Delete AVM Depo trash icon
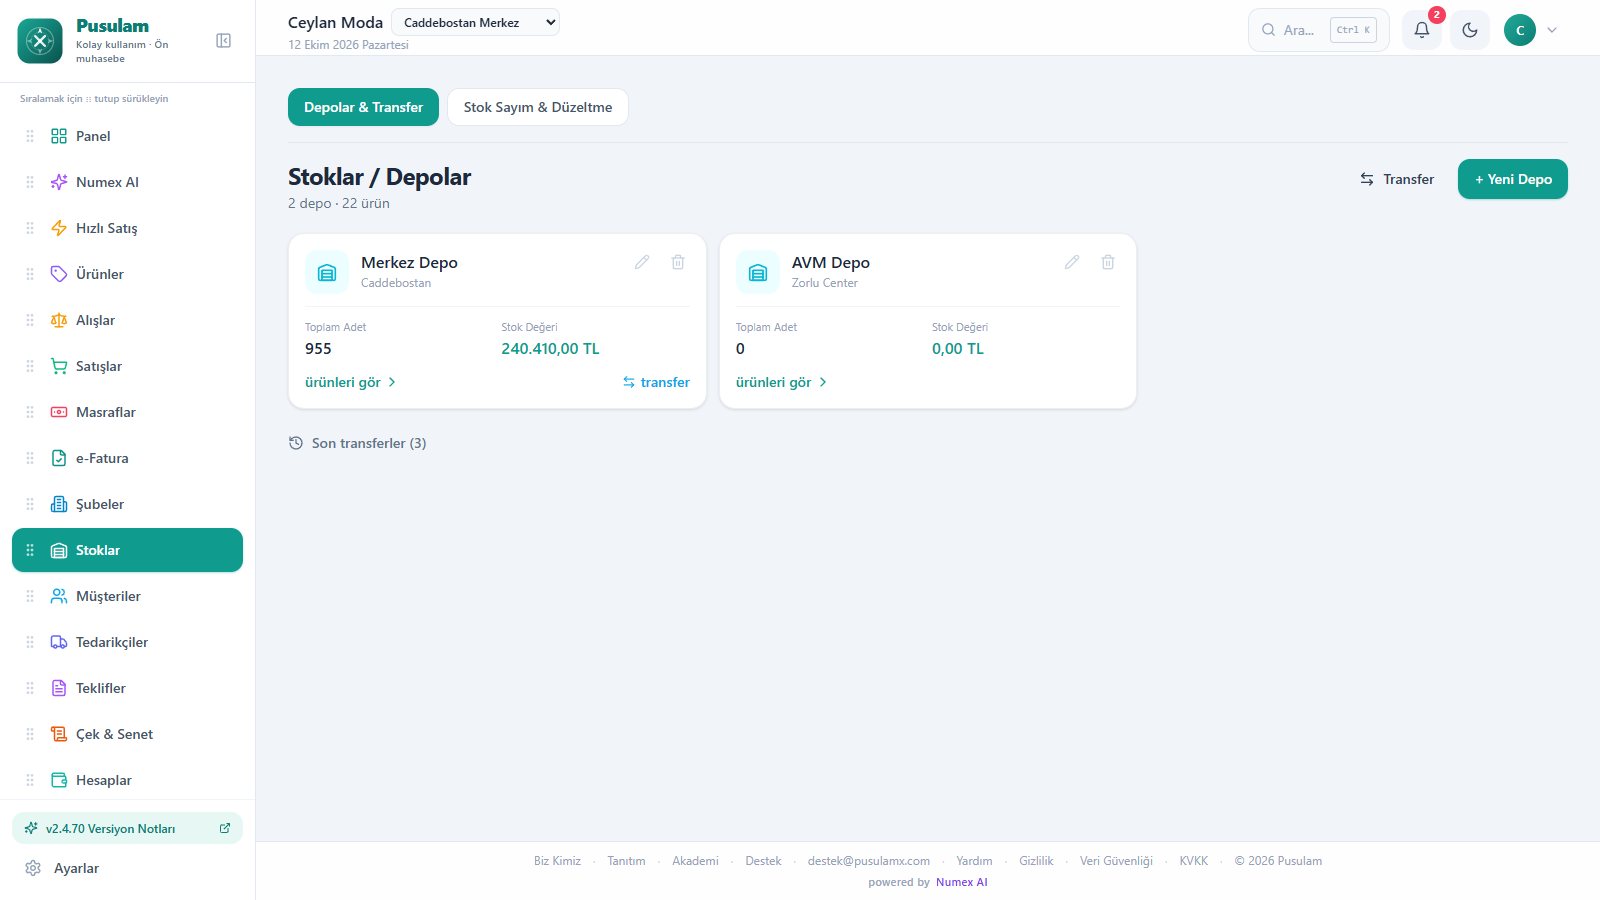The image size is (1600, 900). pyautogui.click(x=1108, y=262)
